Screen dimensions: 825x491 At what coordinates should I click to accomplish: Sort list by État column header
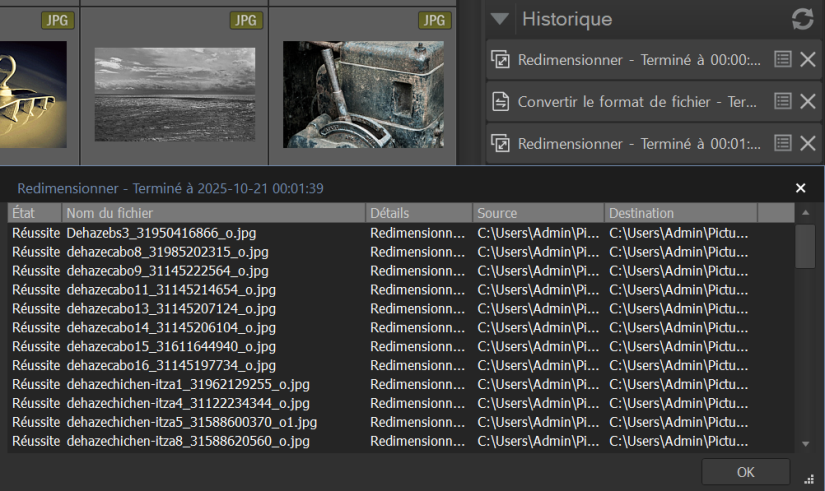(34, 213)
